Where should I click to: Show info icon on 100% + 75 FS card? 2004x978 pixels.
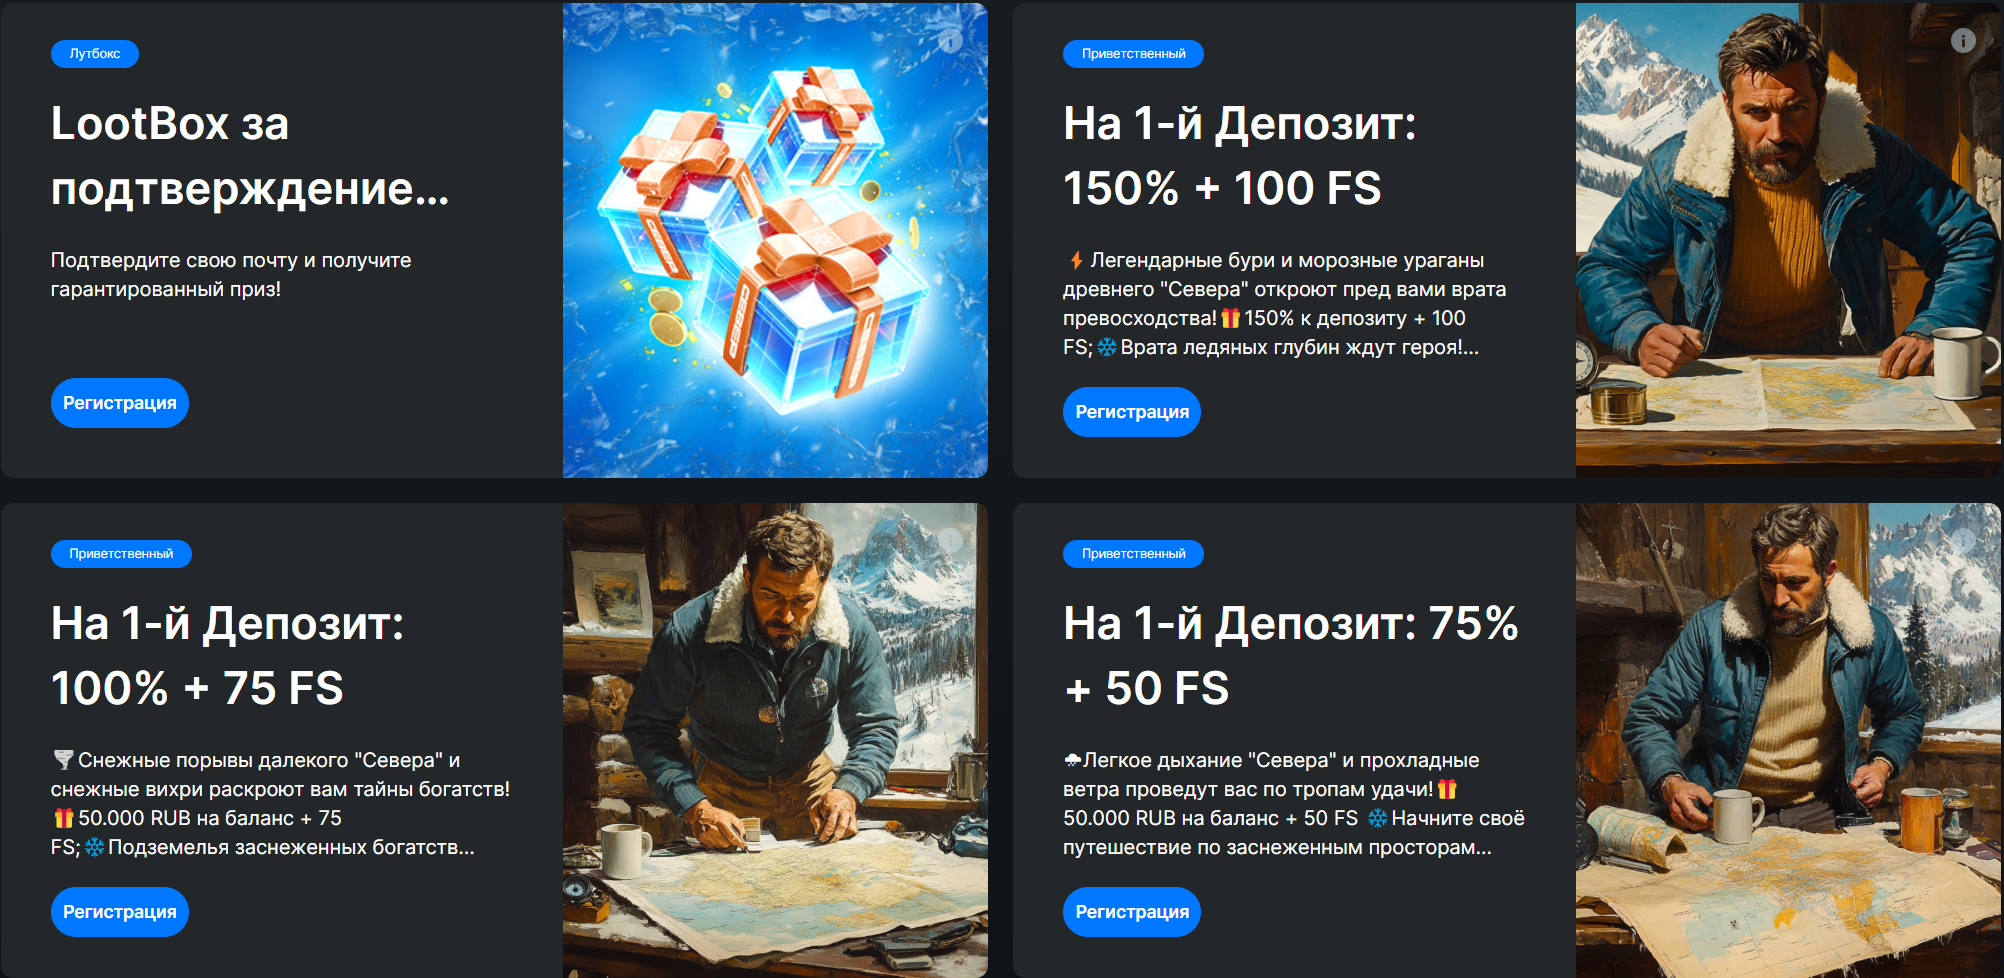click(951, 541)
